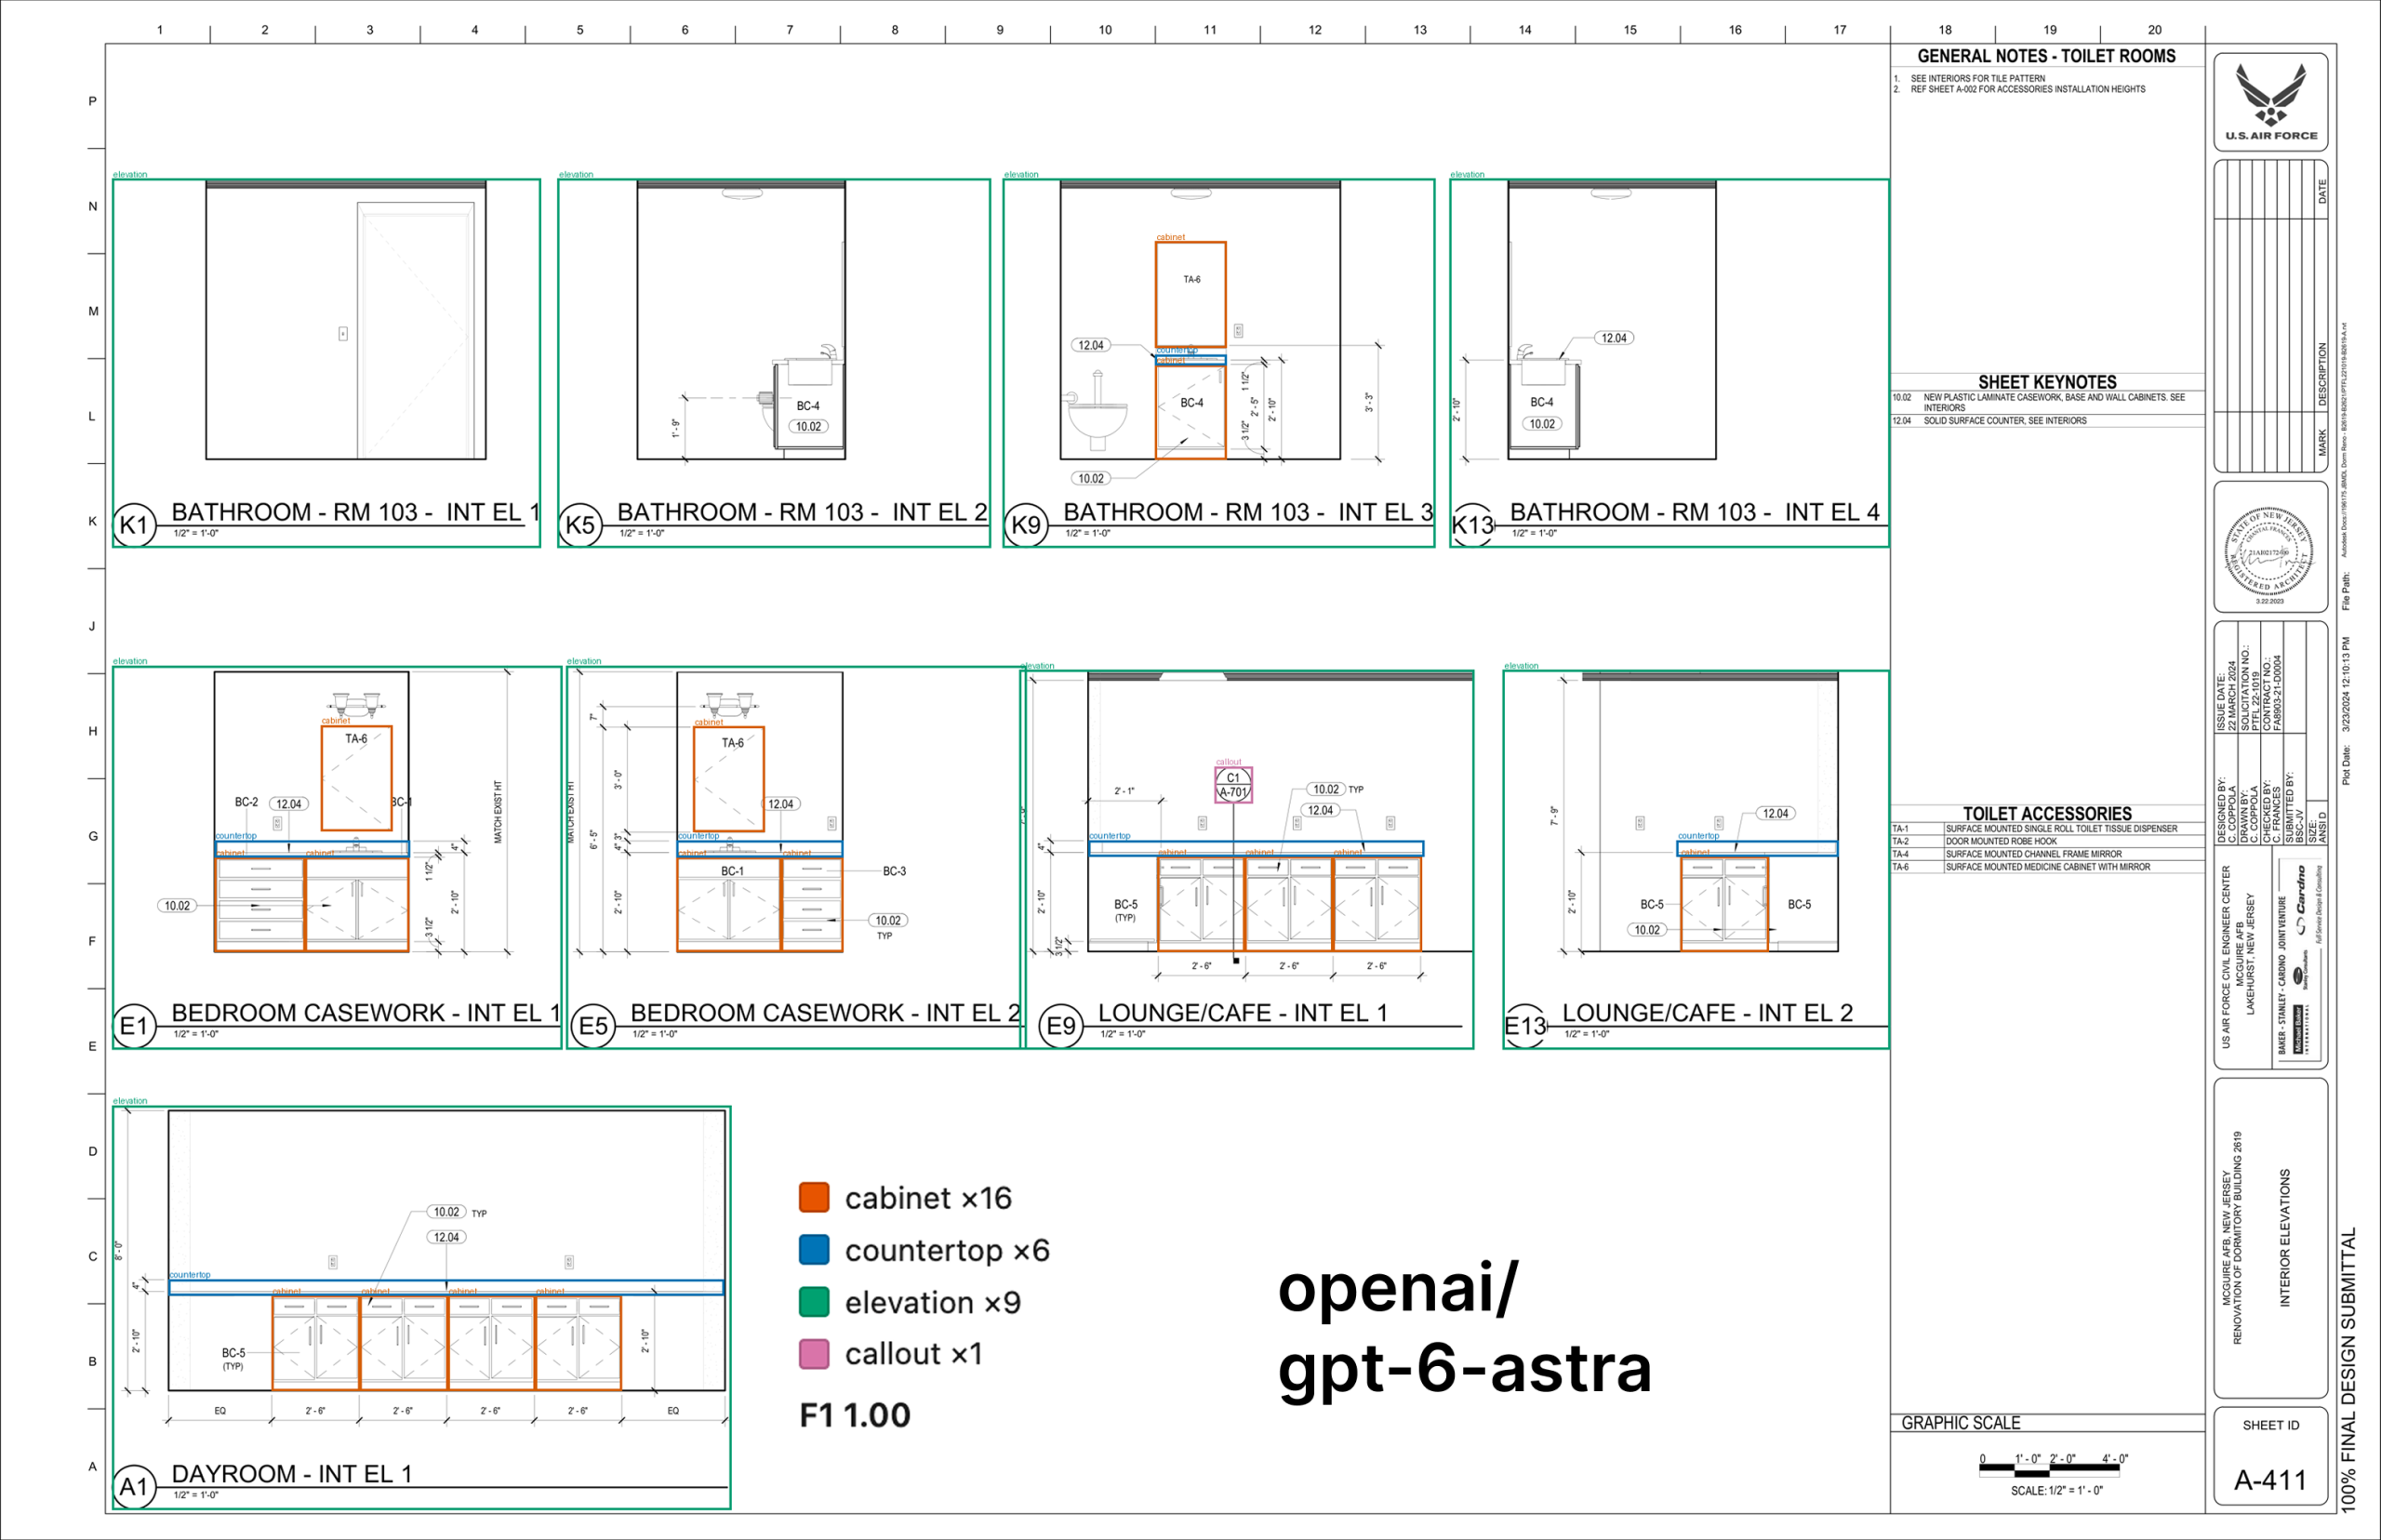Click the 'LOUNGE/CAFE - INT EL 2' title
This screenshot has width=2381, height=1540.
pos(1707,1013)
